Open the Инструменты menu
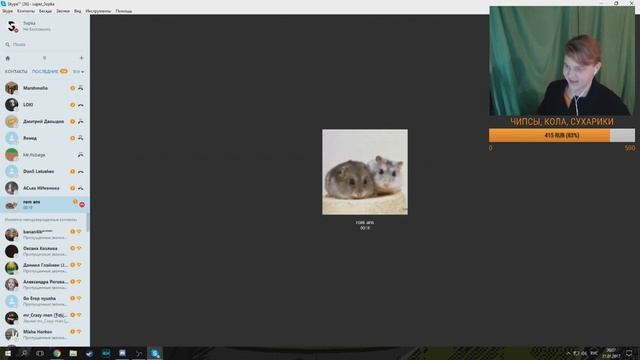The width and height of the screenshot is (640, 360). pos(98,11)
